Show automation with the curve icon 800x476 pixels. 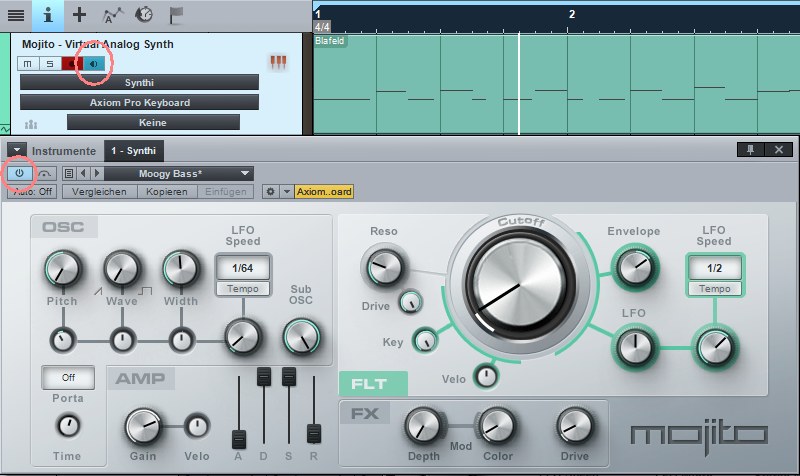click(113, 15)
